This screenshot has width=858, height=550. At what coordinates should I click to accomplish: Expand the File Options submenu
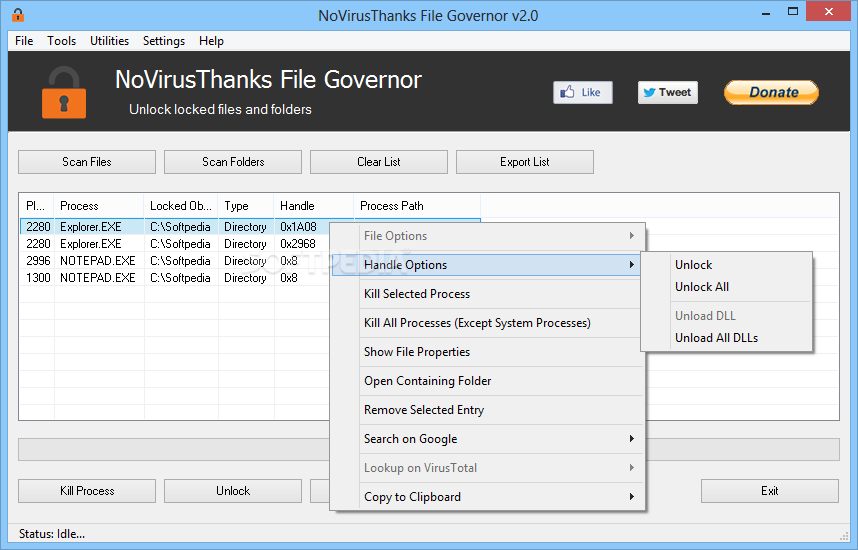tap(488, 236)
